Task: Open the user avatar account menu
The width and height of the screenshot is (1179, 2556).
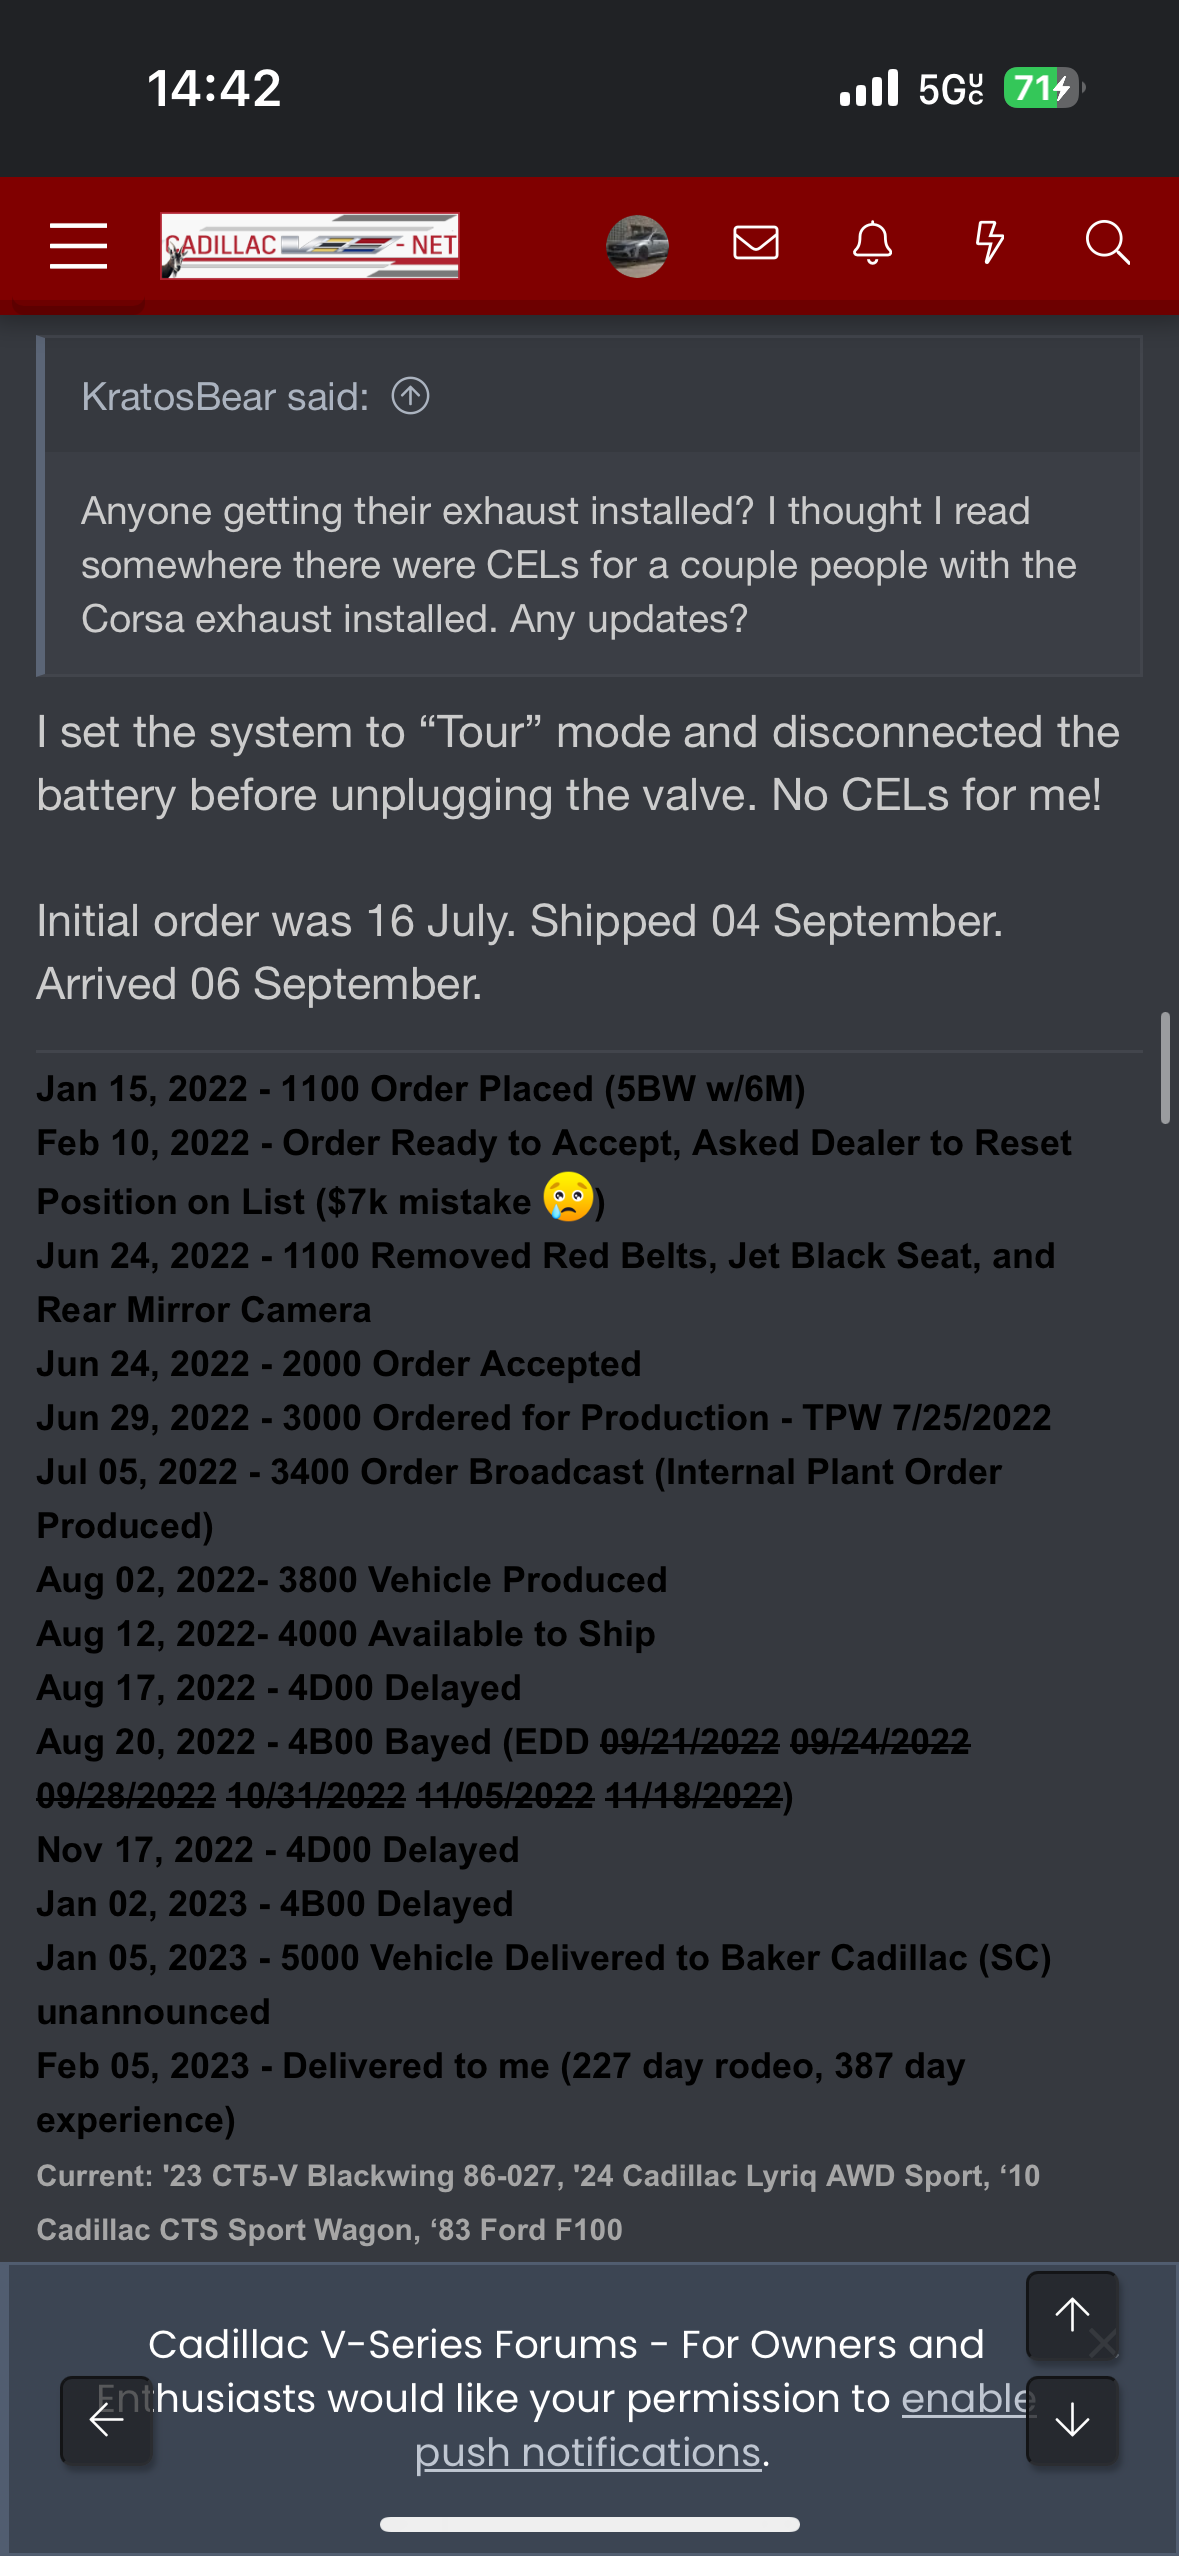Action: (x=637, y=245)
